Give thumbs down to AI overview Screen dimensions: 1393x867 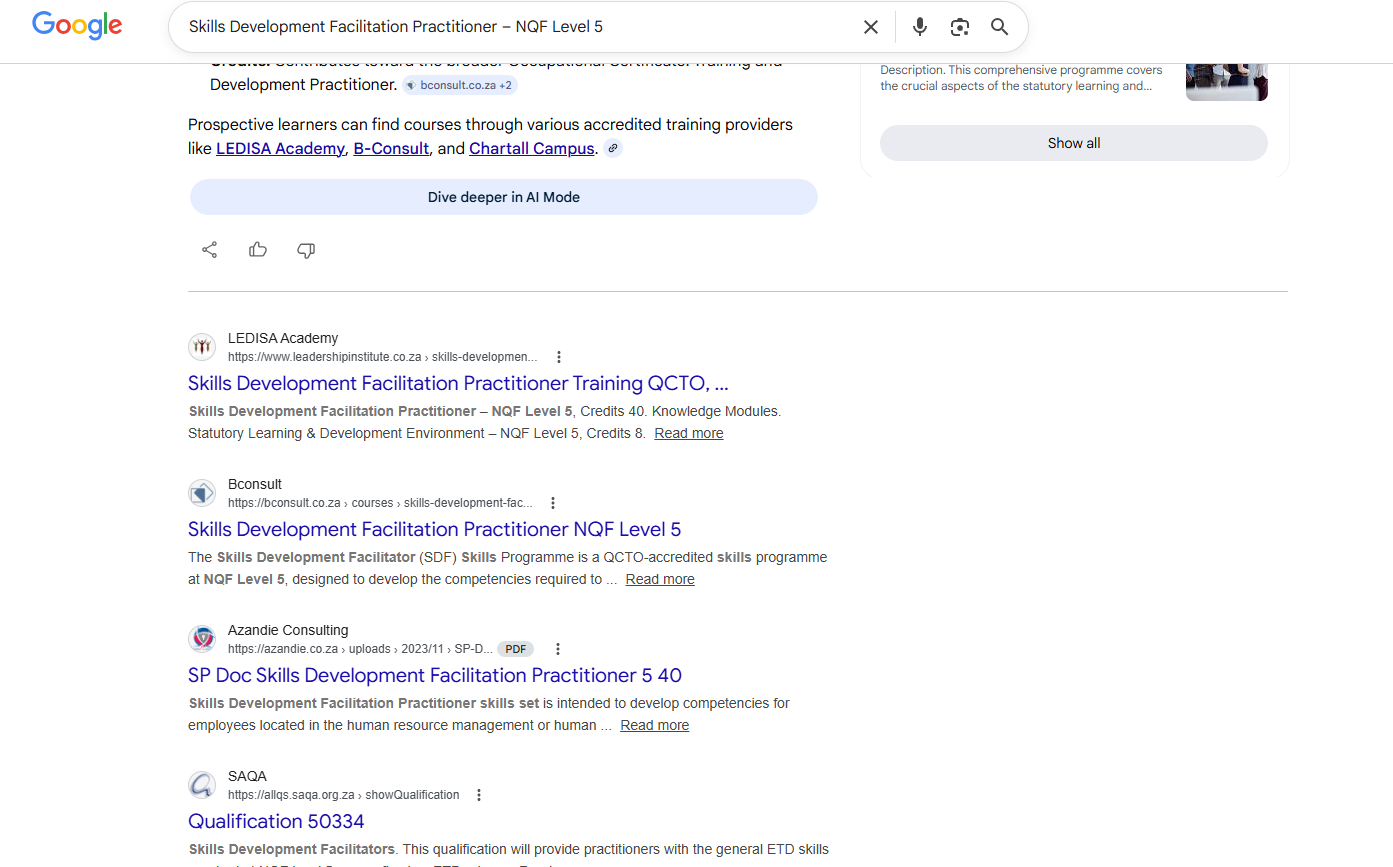[306, 250]
